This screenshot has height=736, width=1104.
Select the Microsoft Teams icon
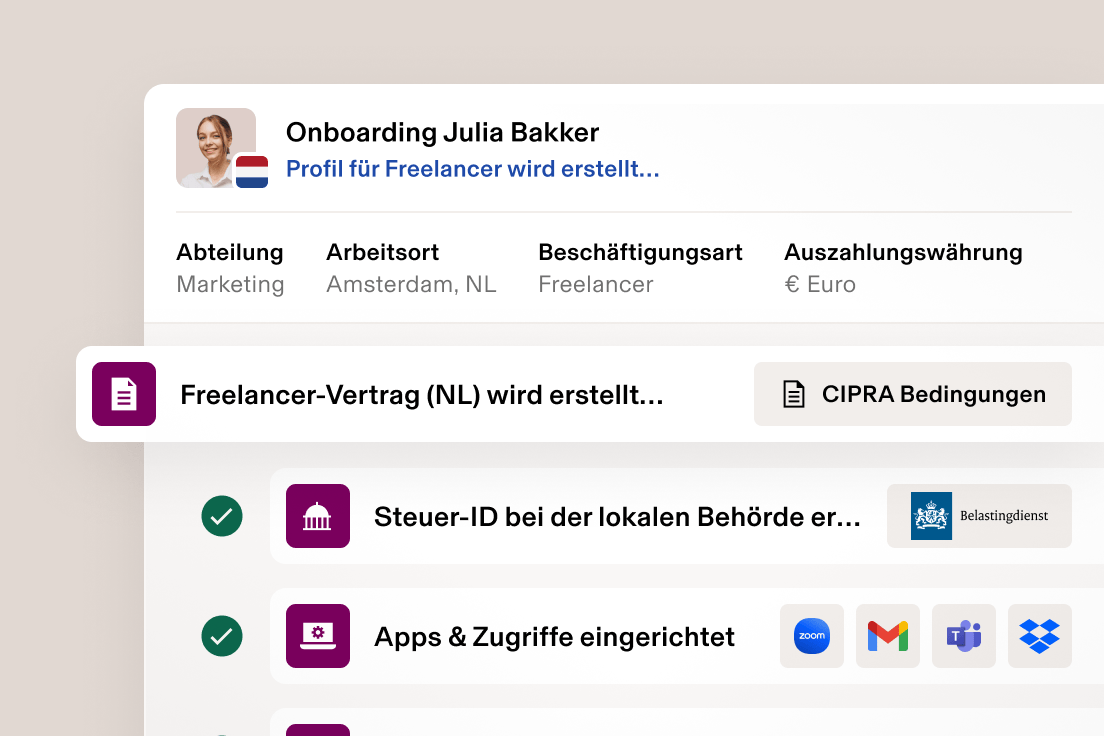click(963, 636)
